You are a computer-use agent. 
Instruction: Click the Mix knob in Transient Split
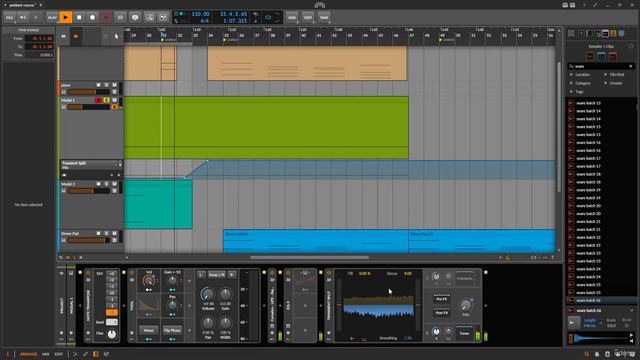466,305
